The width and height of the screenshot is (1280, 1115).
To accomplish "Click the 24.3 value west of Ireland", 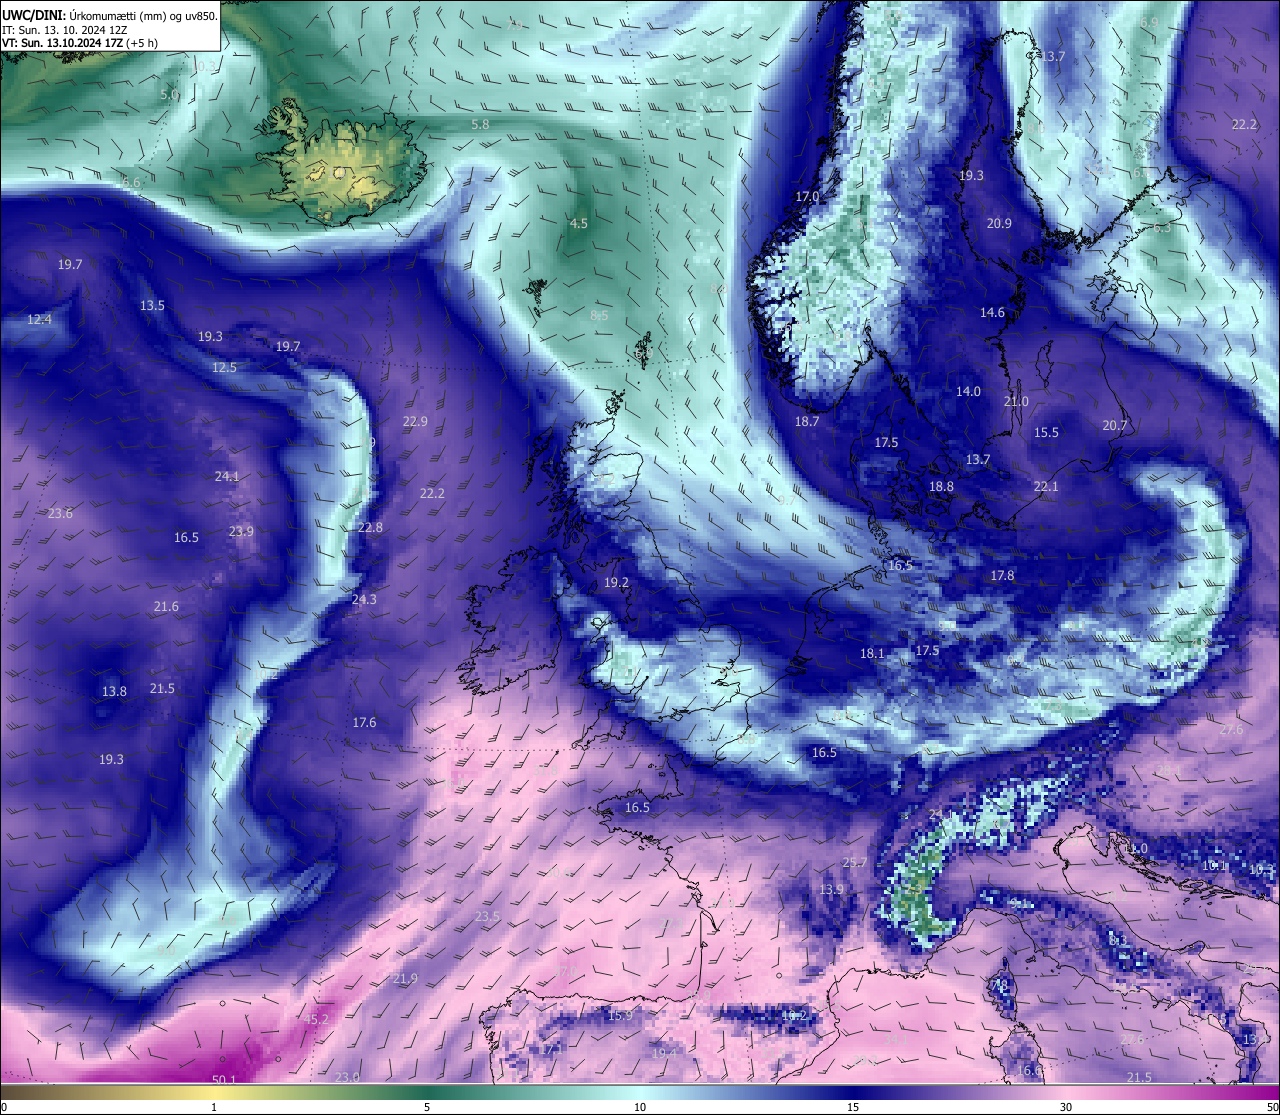I will 364,599.
